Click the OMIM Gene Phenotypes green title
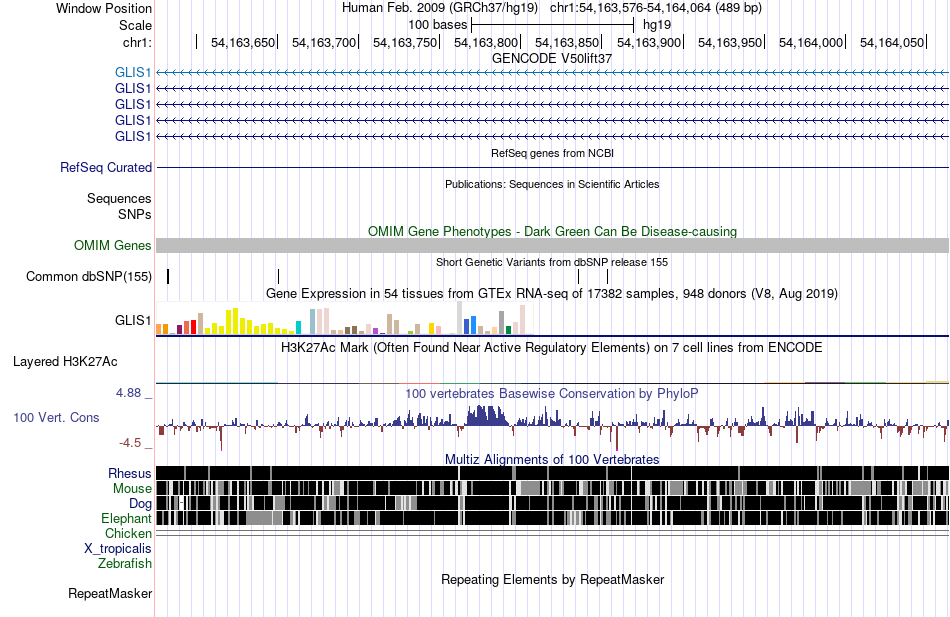This screenshot has height=617, width=950. click(x=552, y=231)
